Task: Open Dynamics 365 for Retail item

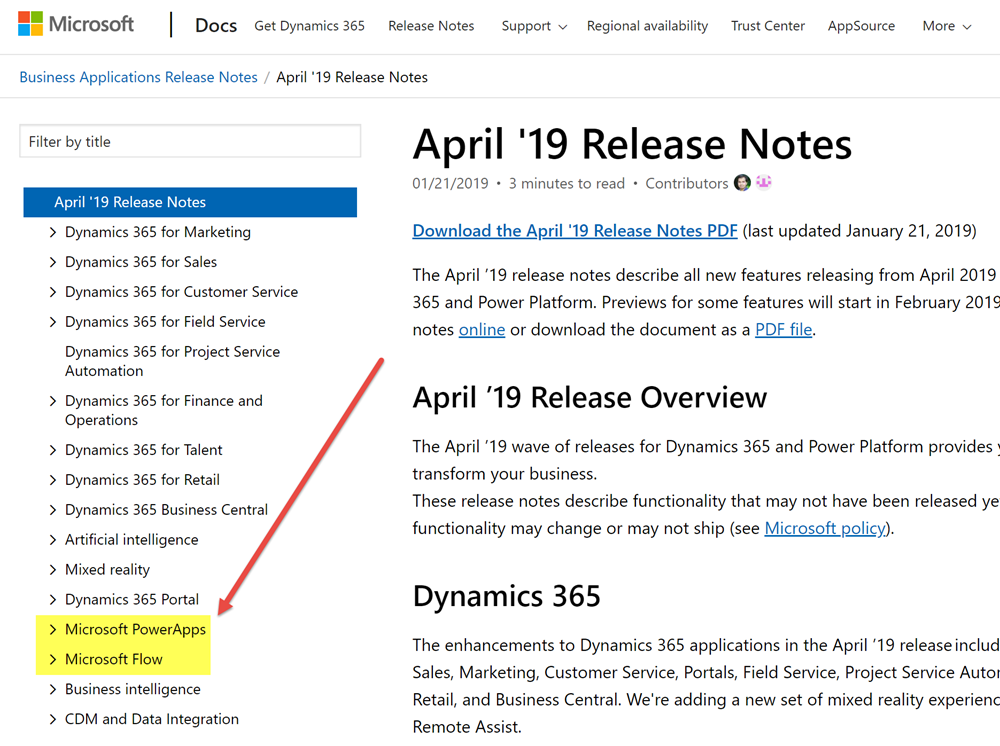Action: pyautogui.click(x=142, y=480)
